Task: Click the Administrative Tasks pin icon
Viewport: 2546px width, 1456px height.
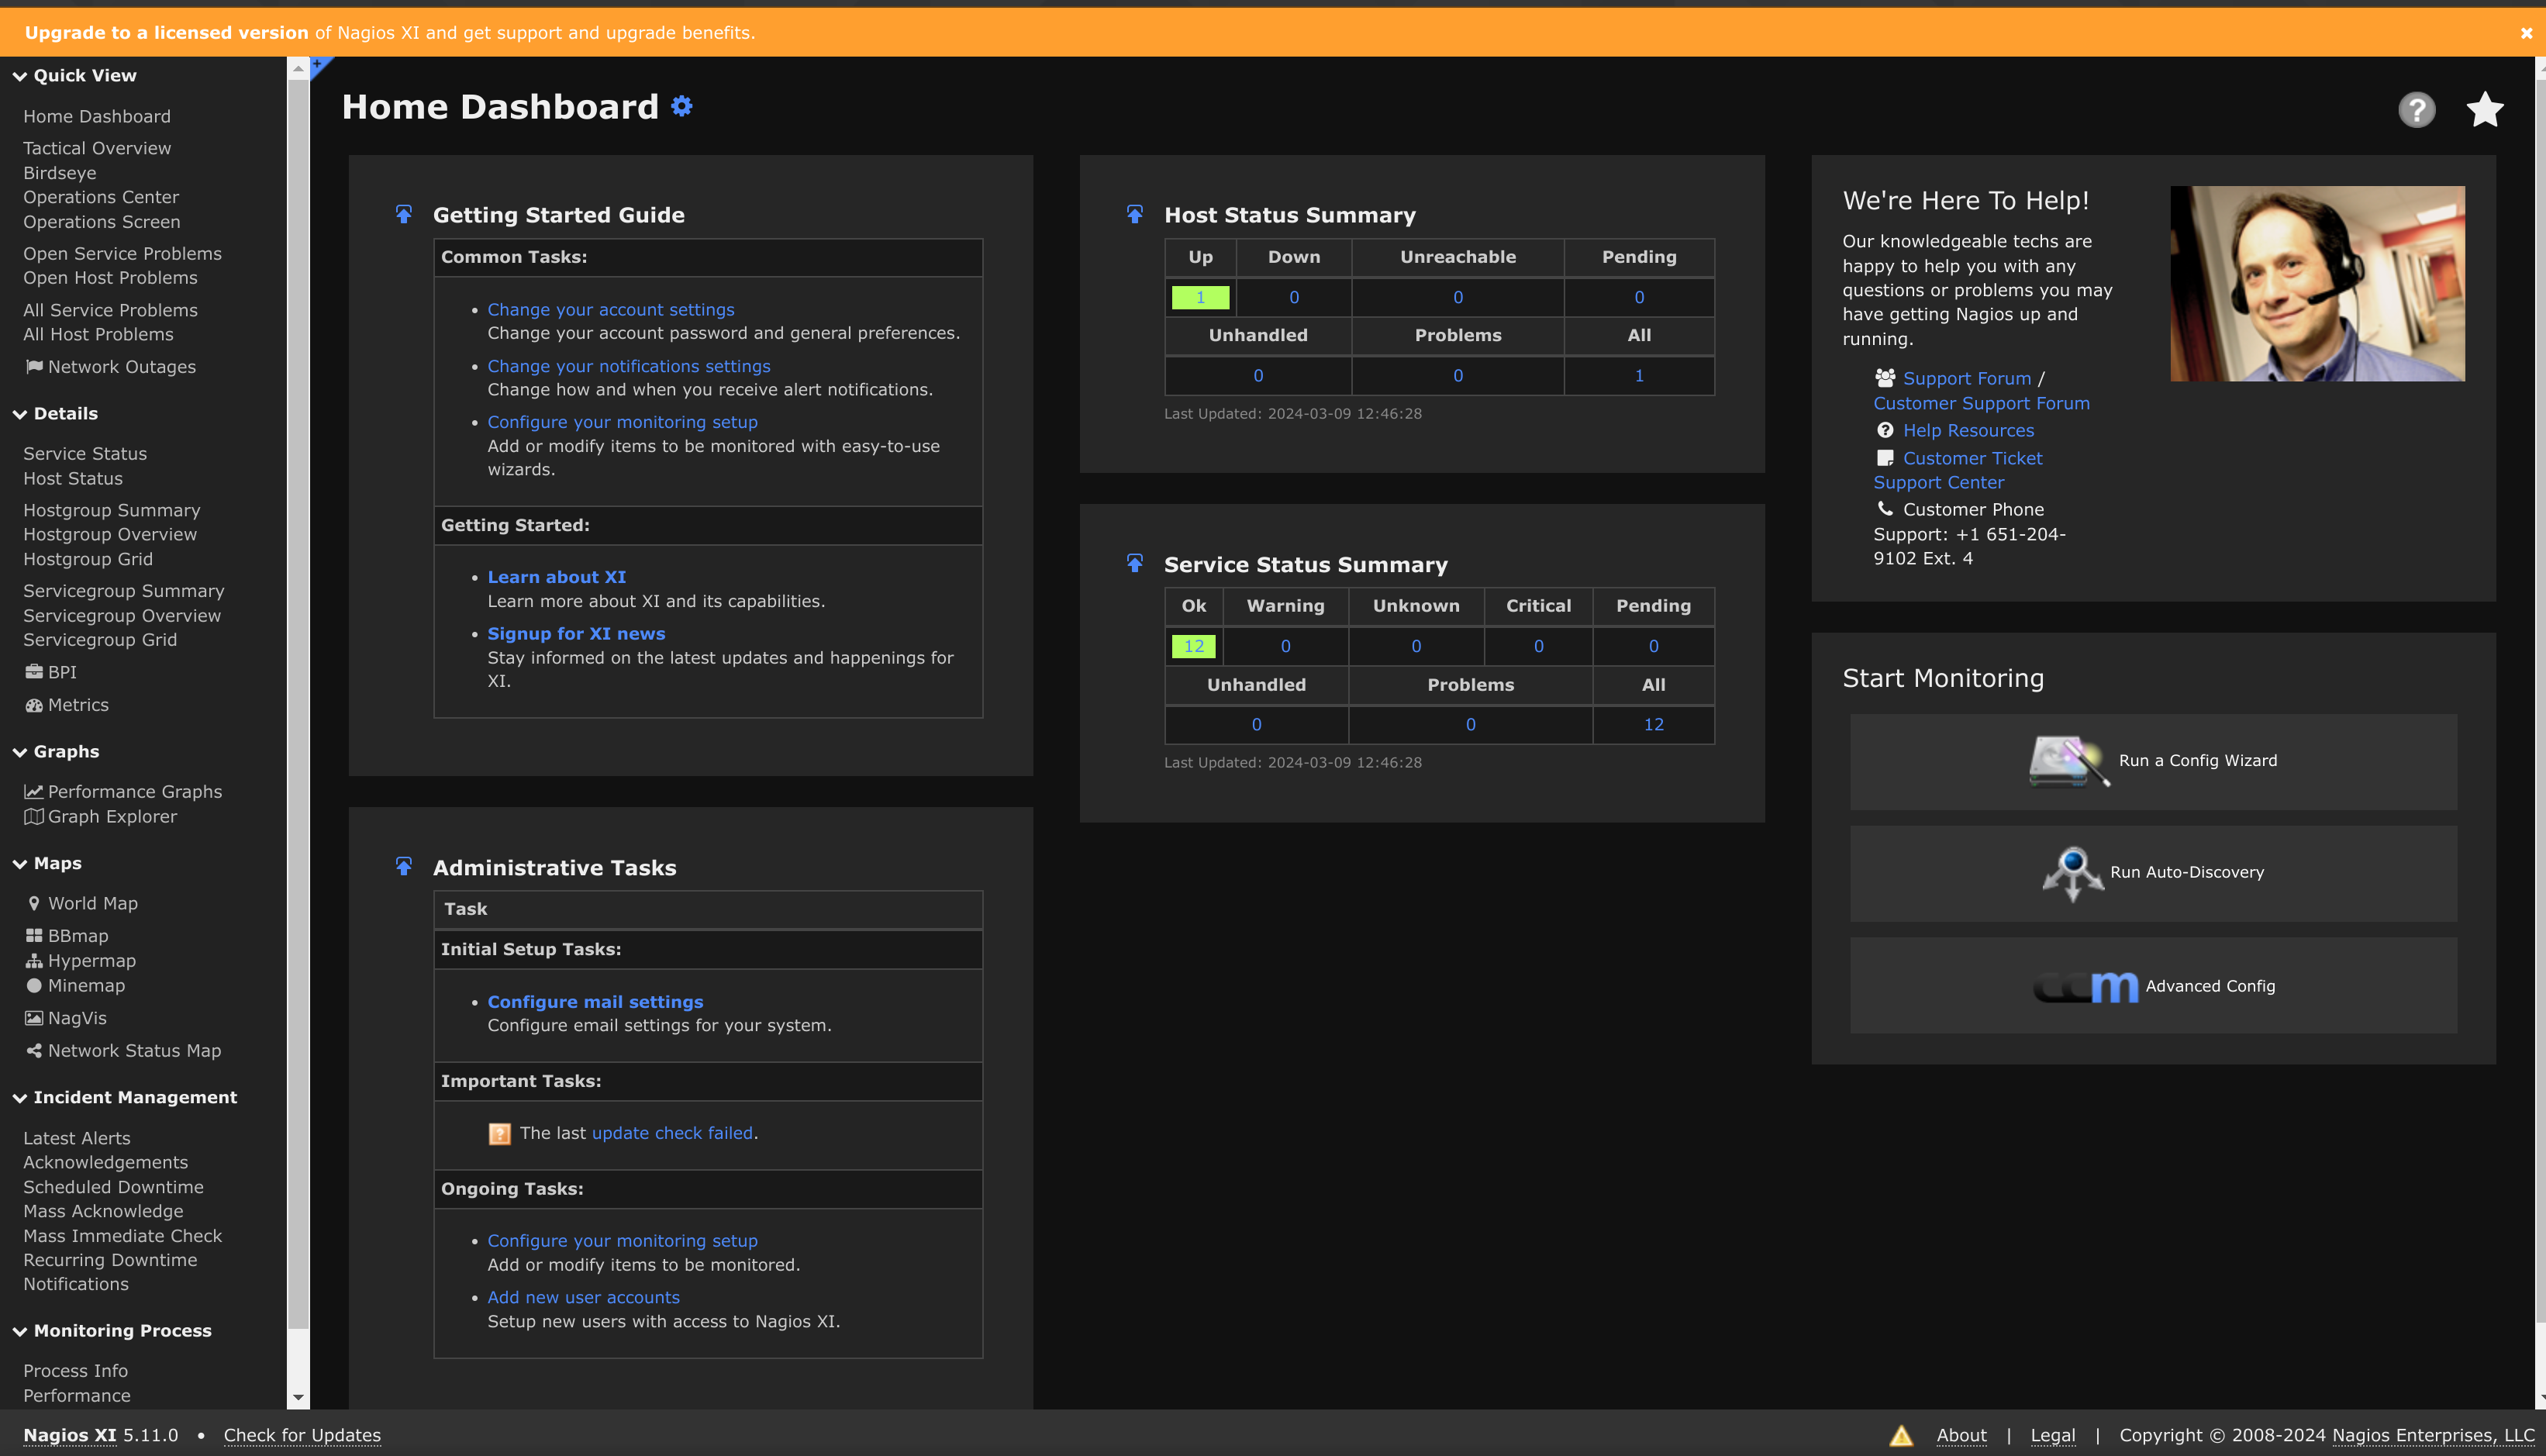Action: point(404,866)
